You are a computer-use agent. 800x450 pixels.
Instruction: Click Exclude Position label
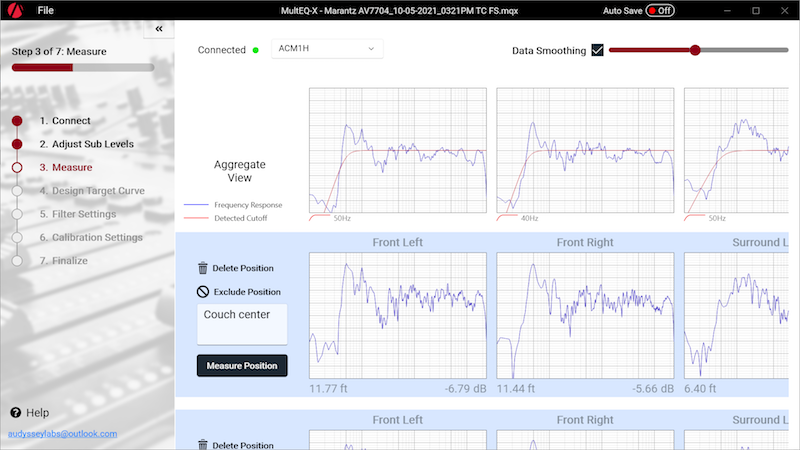(x=247, y=292)
